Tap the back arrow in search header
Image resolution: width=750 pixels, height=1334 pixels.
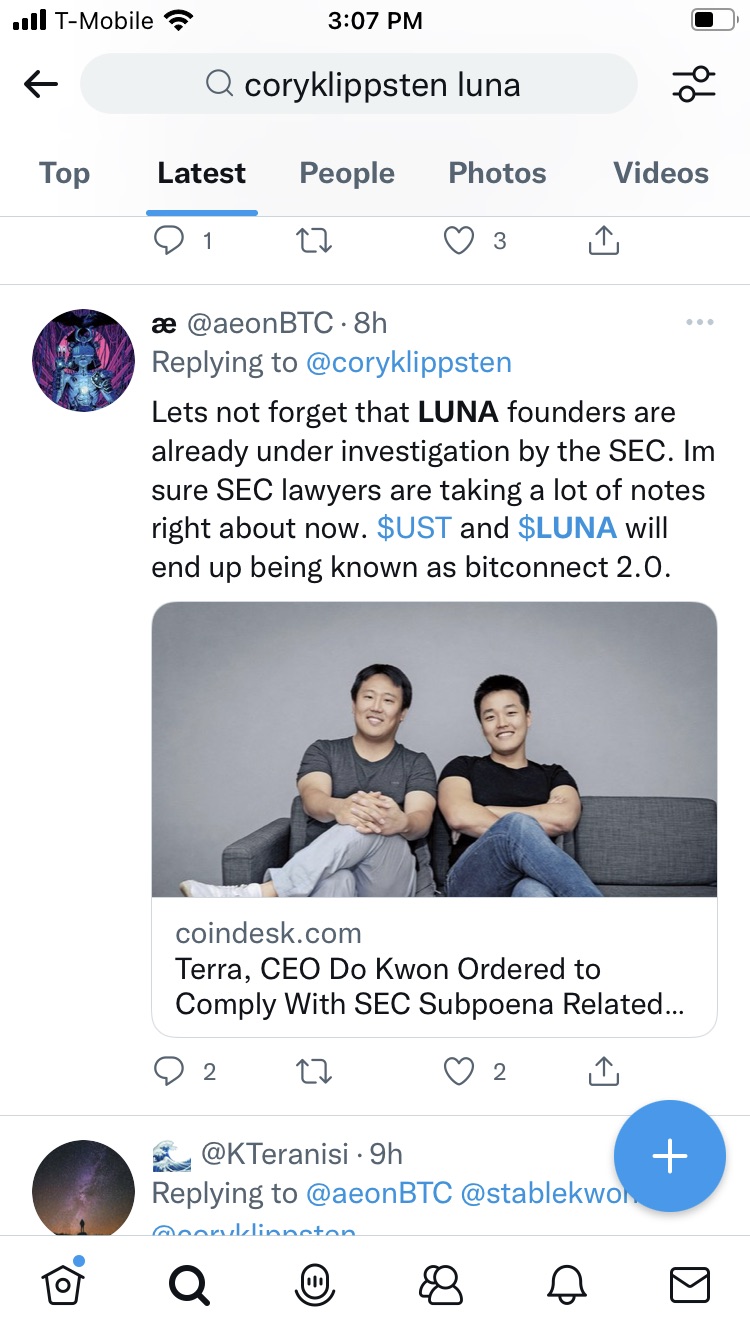pyautogui.click(x=41, y=84)
